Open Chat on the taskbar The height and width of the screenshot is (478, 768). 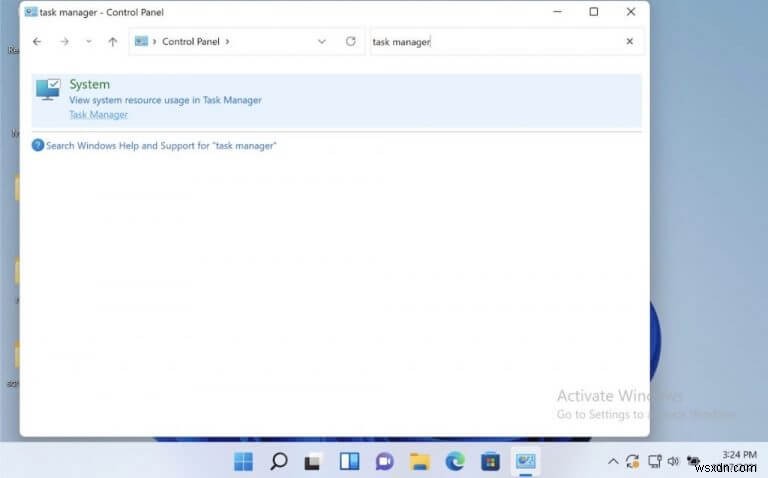(384, 461)
